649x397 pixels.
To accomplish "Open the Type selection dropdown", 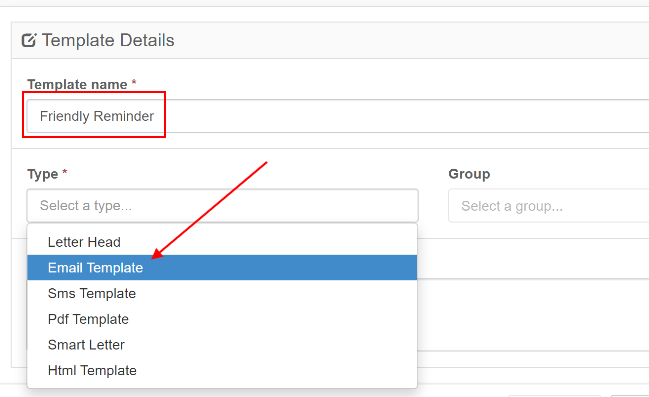I will [x=223, y=206].
